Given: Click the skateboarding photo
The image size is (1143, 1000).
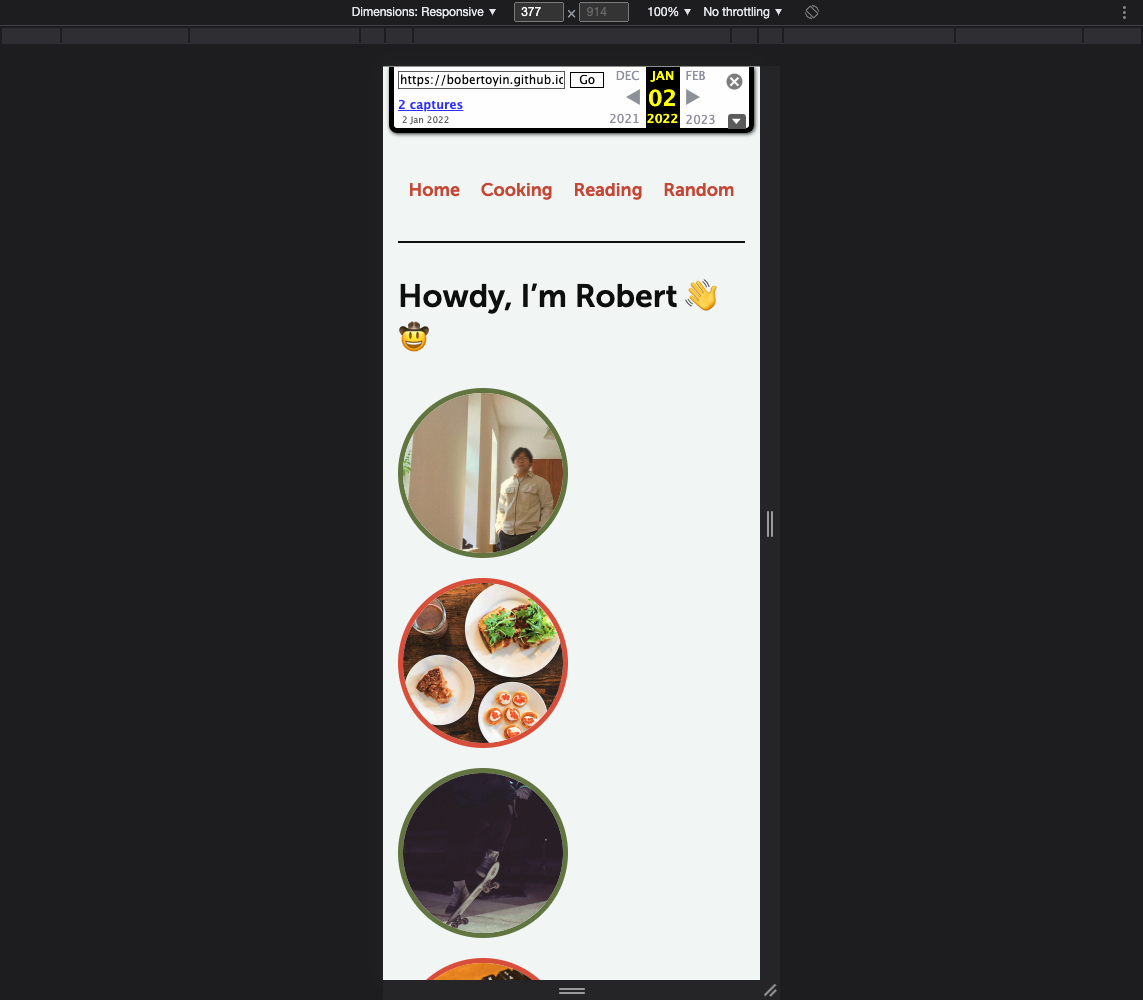Looking at the screenshot, I should click(x=483, y=853).
